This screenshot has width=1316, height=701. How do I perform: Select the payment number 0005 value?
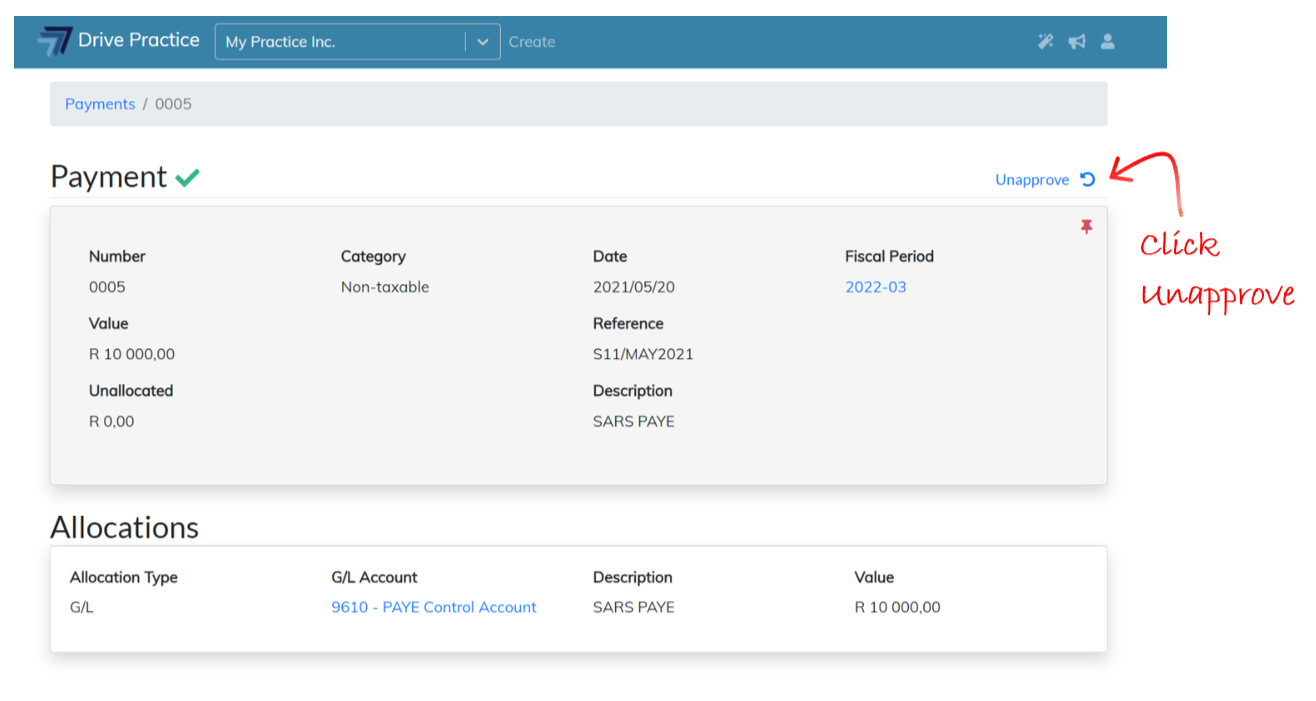coord(107,287)
